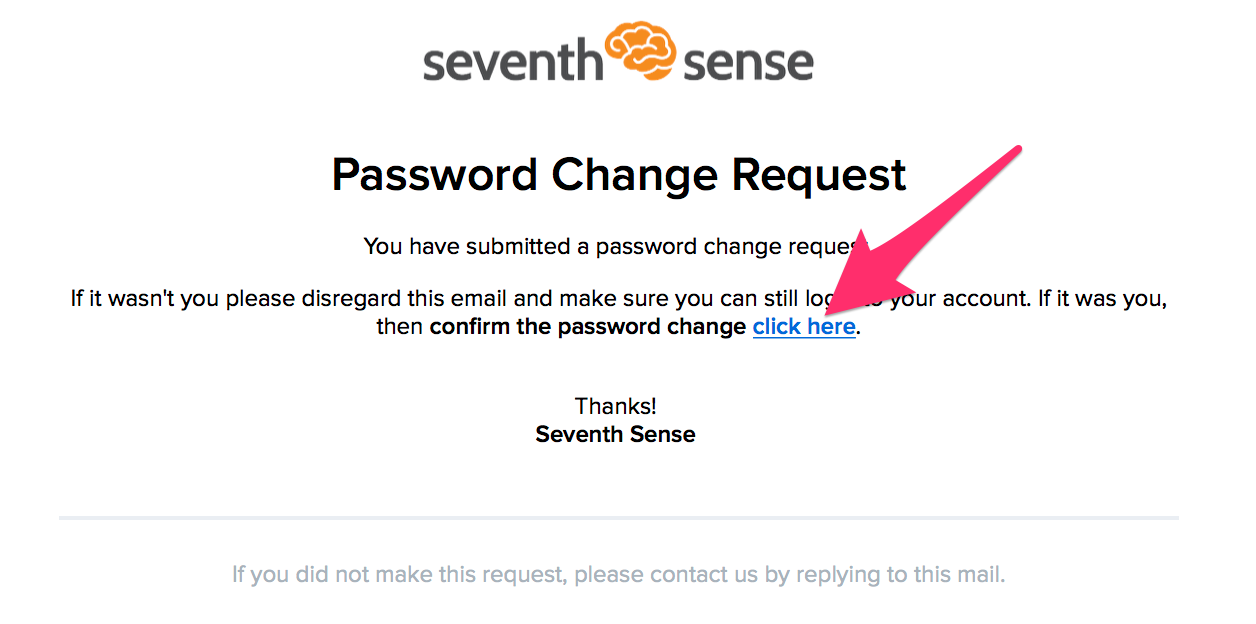This screenshot has width=1256, height=624.
Task: Click the 'sense' word in the logo
Action: click(748, 61)
